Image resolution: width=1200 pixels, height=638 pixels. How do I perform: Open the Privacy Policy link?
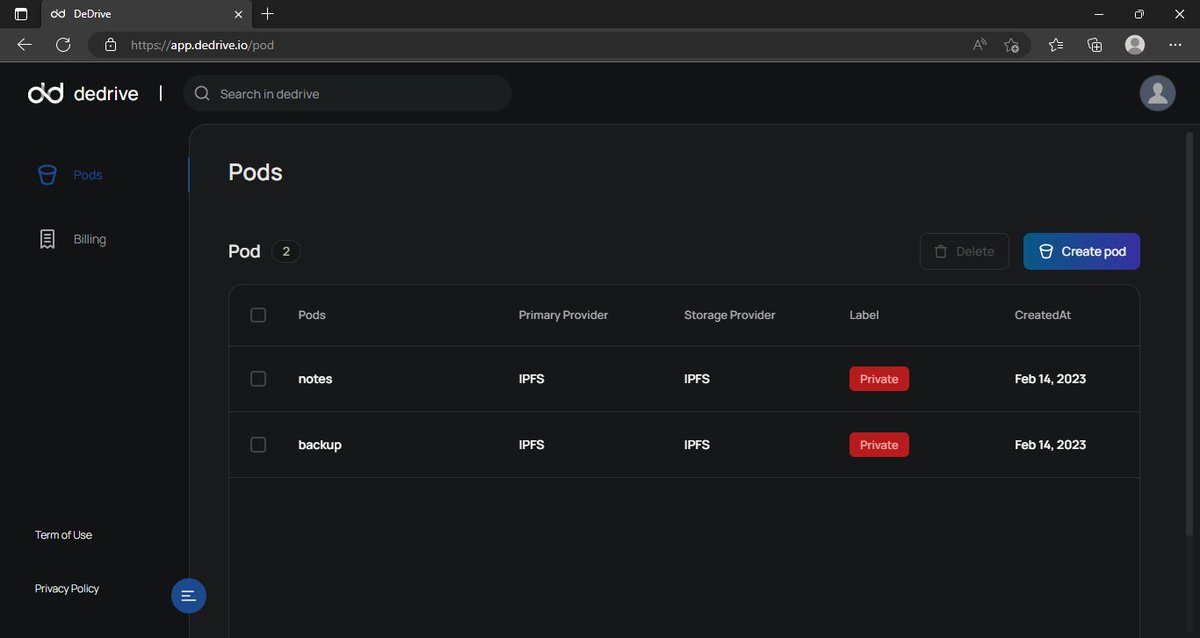pyautogui.click(x=66, y=588)
